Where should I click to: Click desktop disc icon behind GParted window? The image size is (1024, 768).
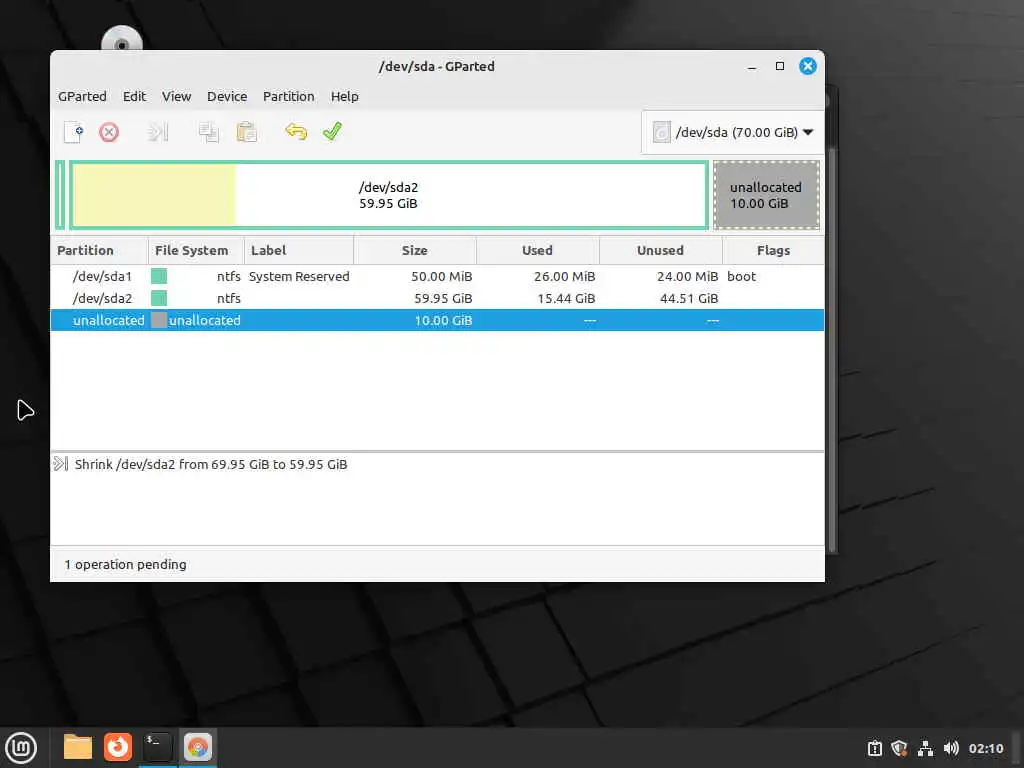pos(121,39)
